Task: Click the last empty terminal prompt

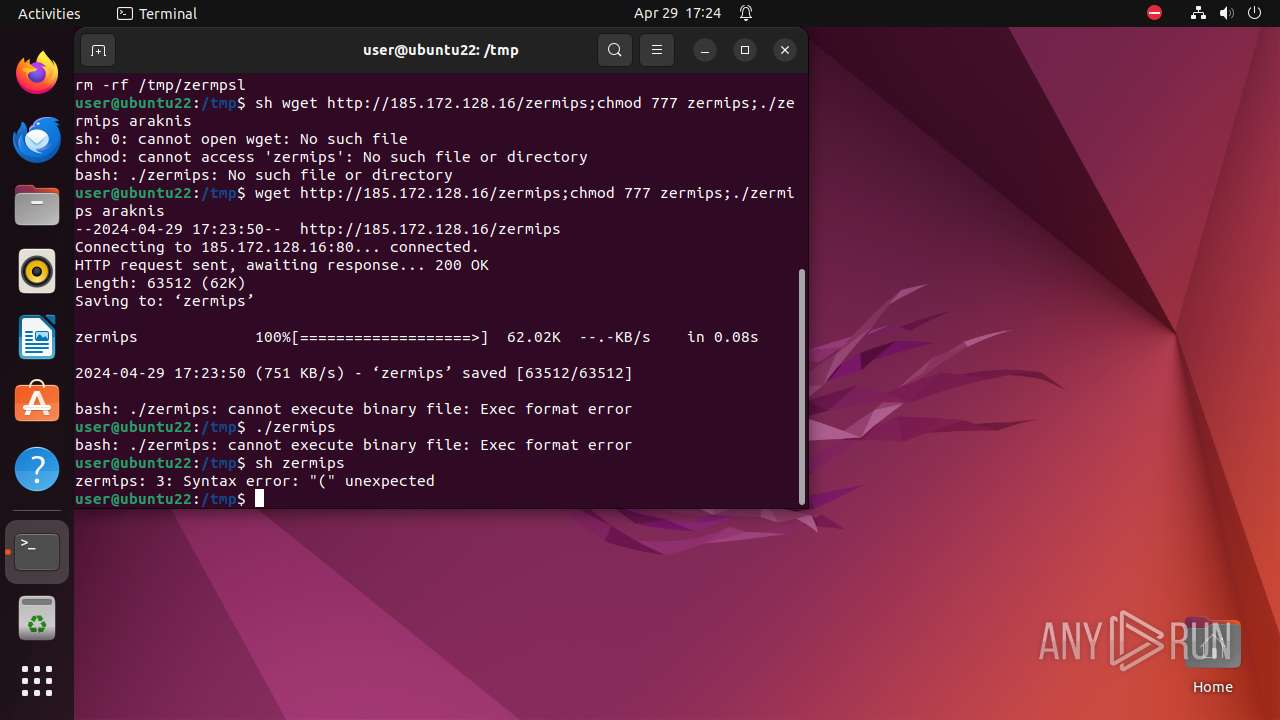Action: click(170, 499)
